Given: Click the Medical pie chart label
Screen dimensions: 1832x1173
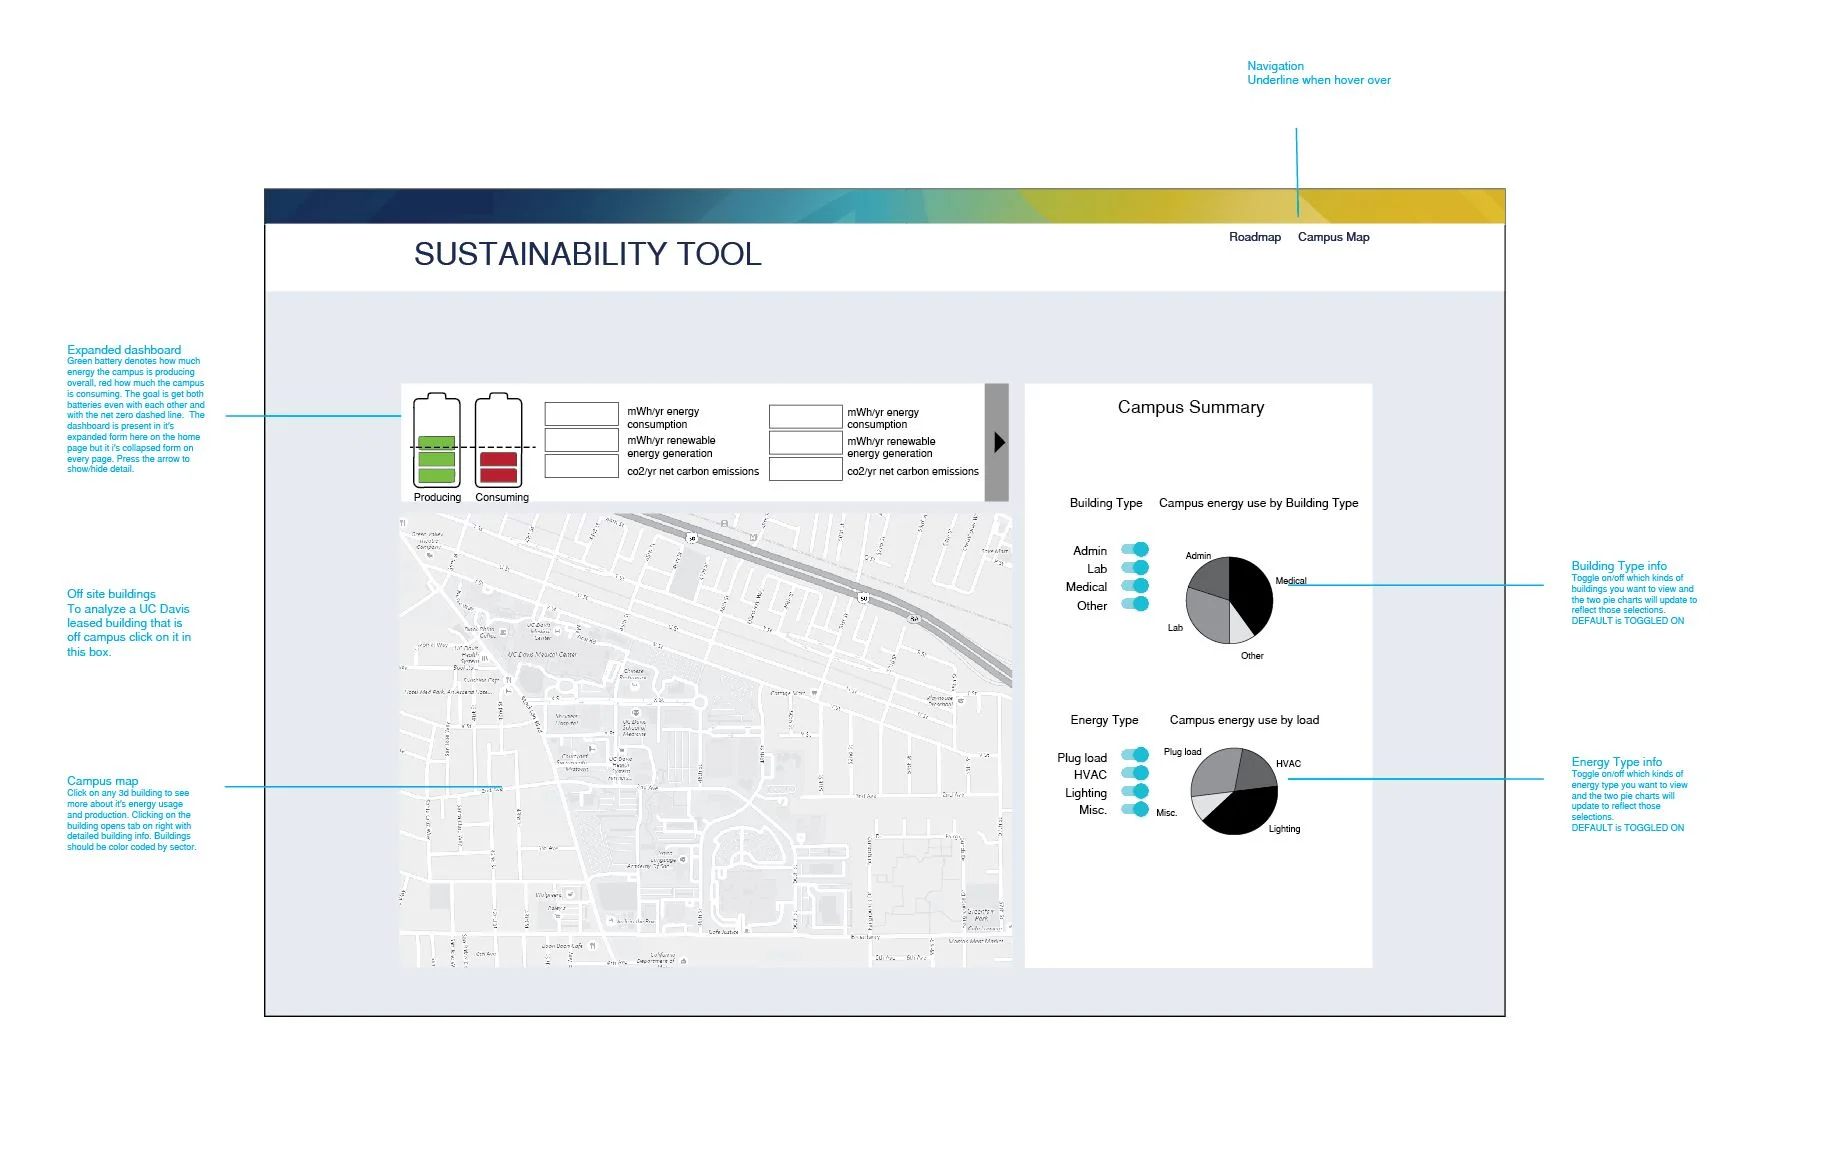Looking at the screenshot, I should pyautogui.click(x=1291, y=581).
